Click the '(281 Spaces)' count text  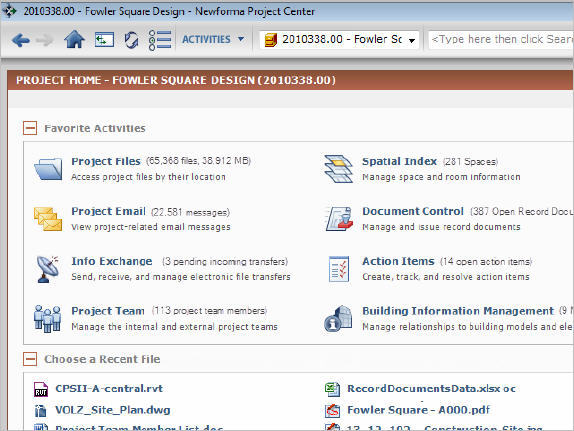click(x=470, y=161)
